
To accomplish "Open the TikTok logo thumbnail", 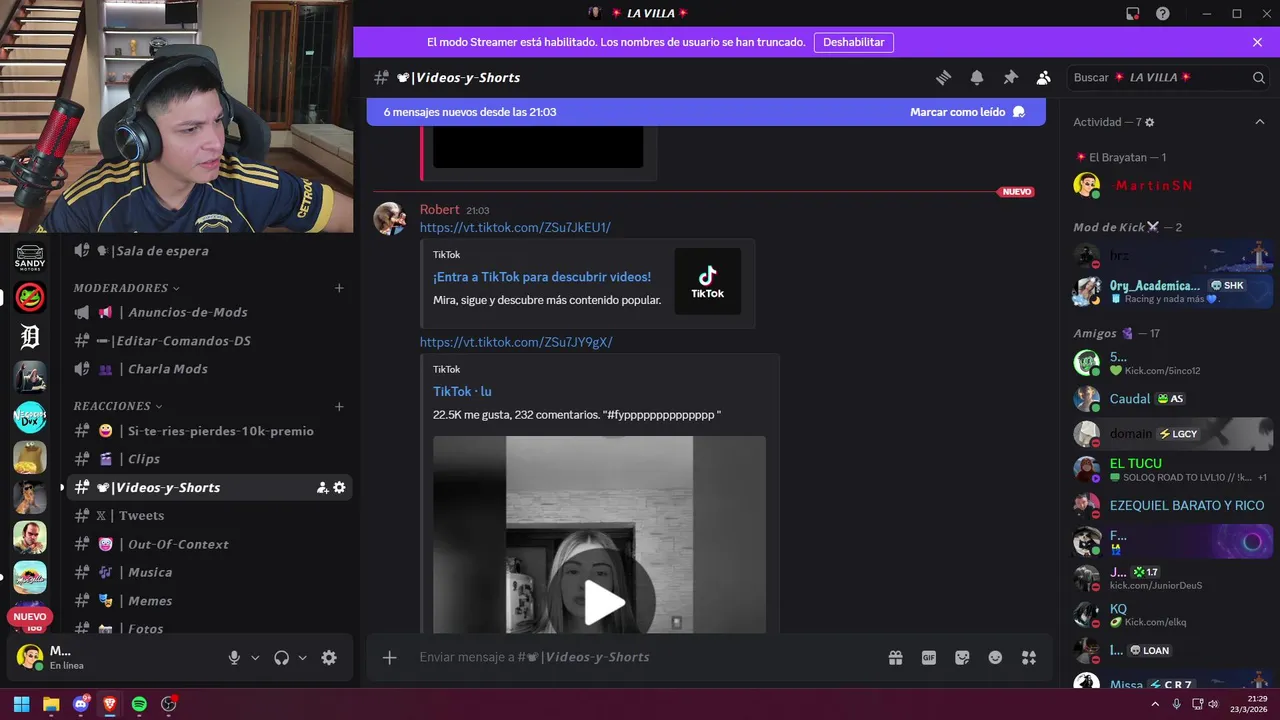I will point(708,281).
